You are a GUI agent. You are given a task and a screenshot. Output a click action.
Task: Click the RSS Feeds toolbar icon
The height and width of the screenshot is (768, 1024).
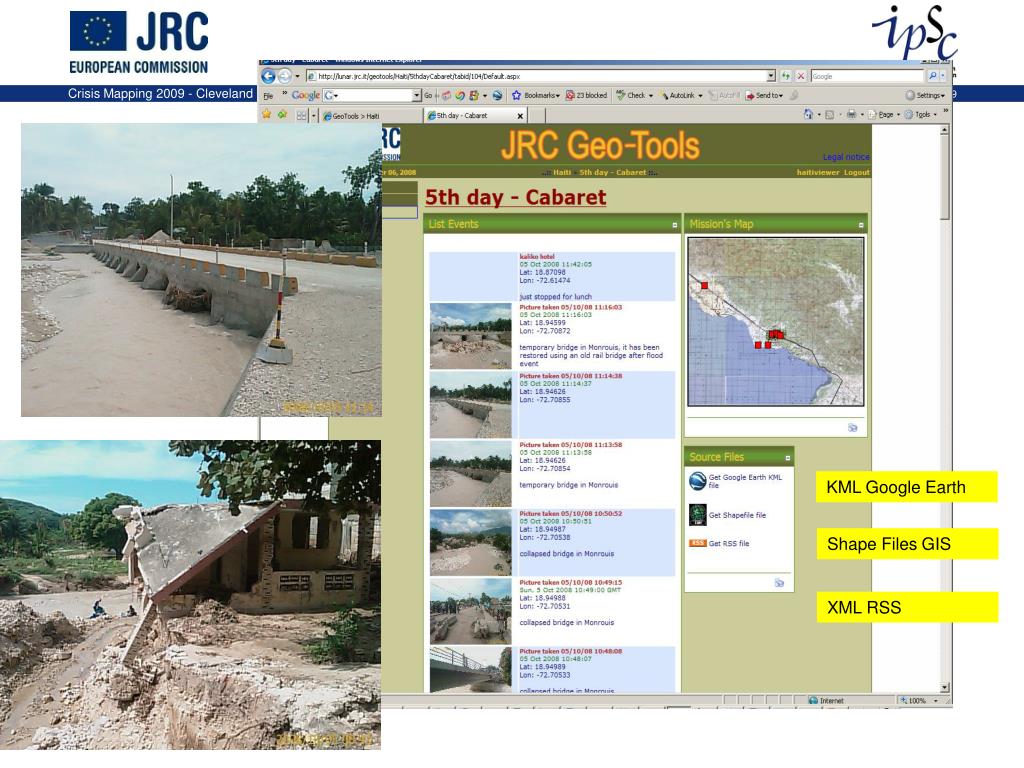pyautogui.click(x=829, y=114)
